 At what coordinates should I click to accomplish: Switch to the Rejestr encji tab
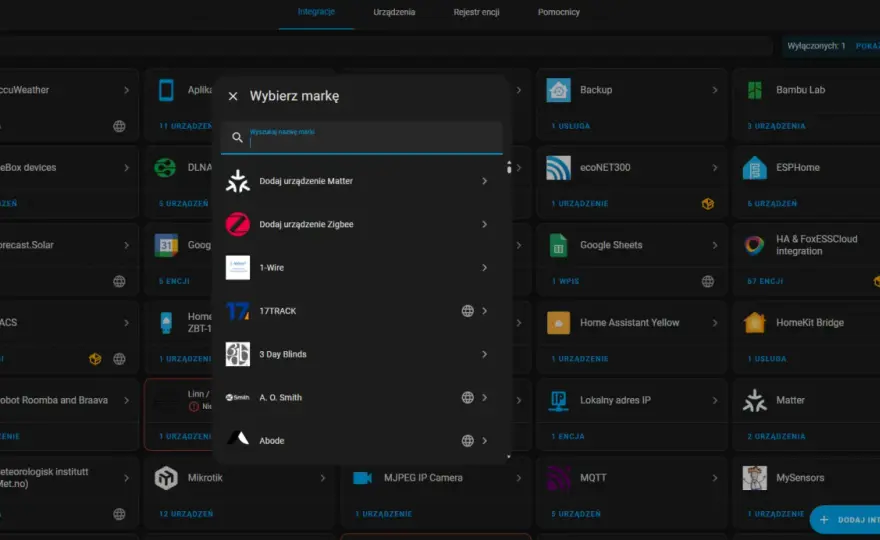[476, 12]
